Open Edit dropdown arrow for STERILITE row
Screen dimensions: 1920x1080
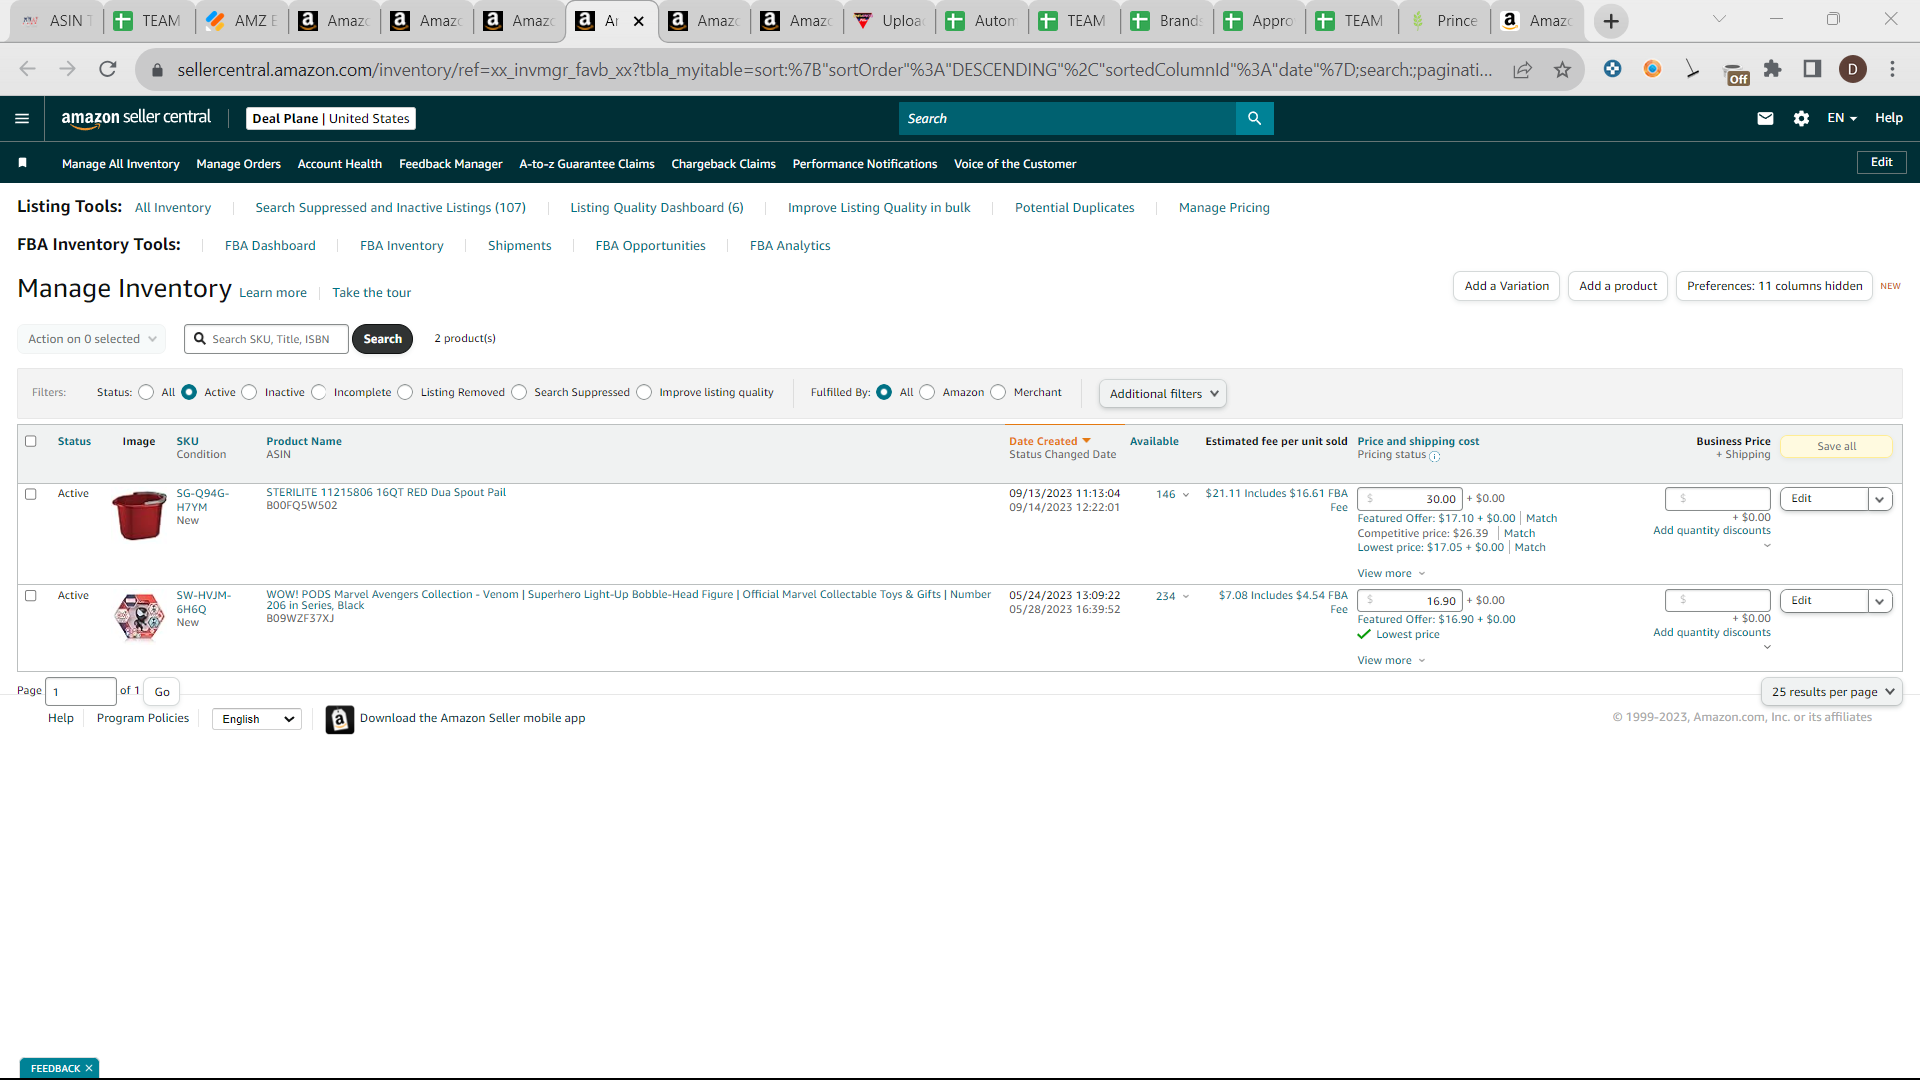[1880, 499]
